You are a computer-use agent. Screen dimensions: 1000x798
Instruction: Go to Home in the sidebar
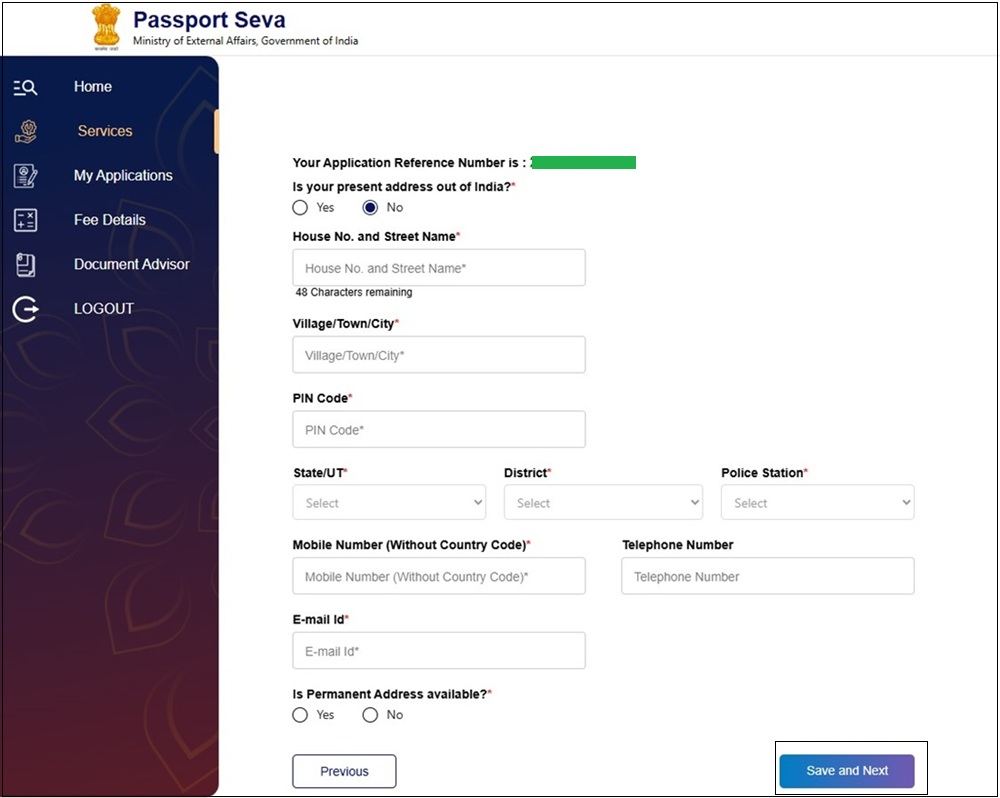92,87
